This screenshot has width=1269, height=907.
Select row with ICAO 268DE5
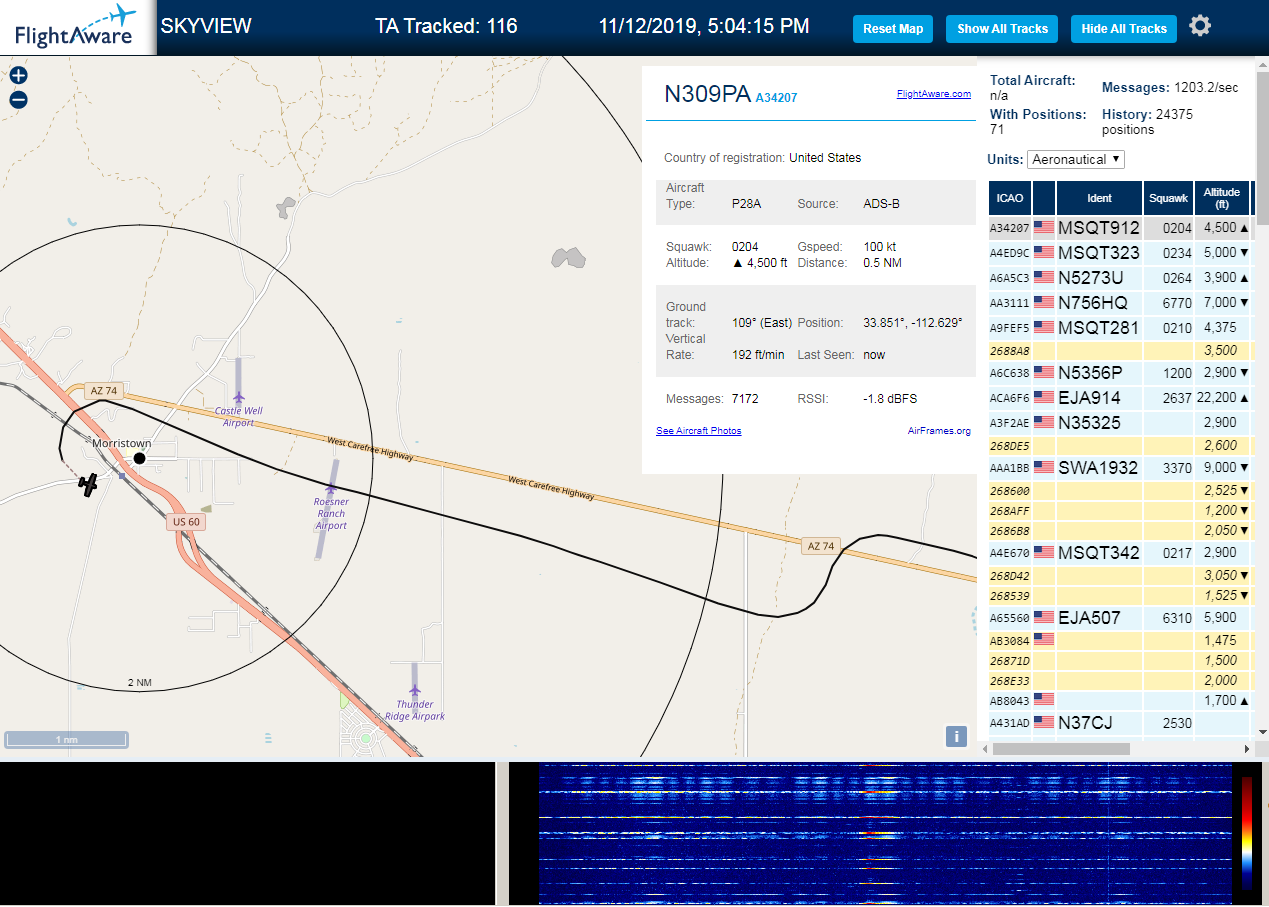pos(1120,446)
